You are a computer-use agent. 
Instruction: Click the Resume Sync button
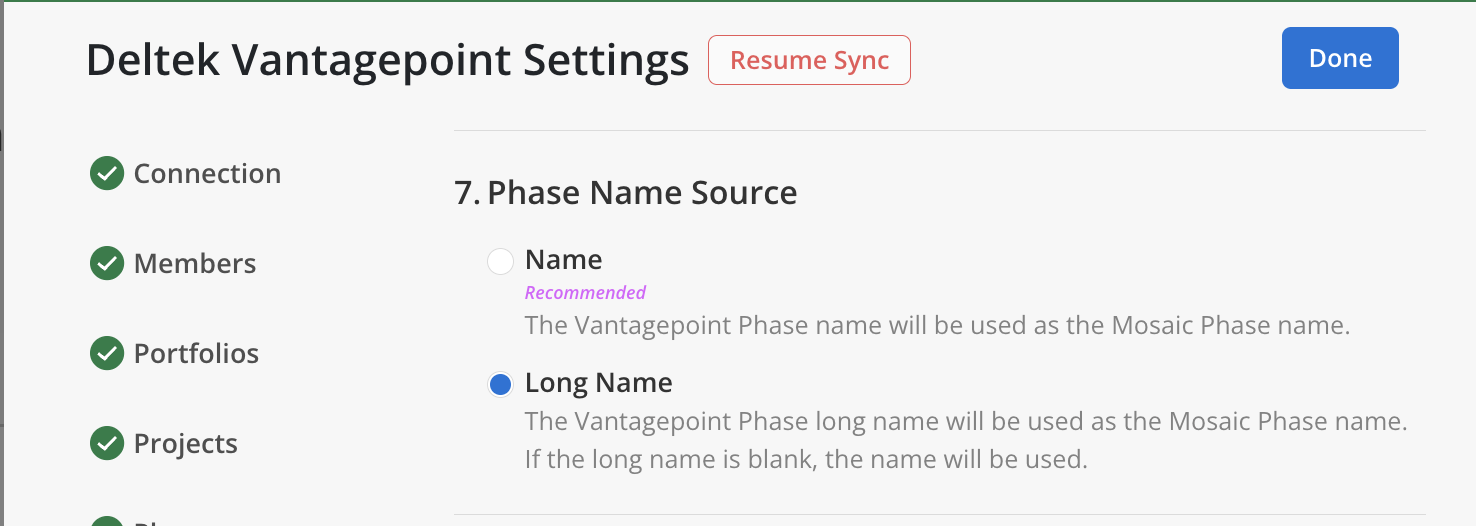click(x=809, y=60)
